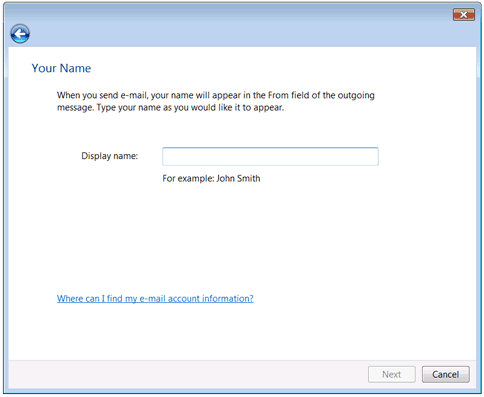This screenshot has height=397, width=484.
Task: Cancel the e-mail account setup
Action: tap(446, 374)
